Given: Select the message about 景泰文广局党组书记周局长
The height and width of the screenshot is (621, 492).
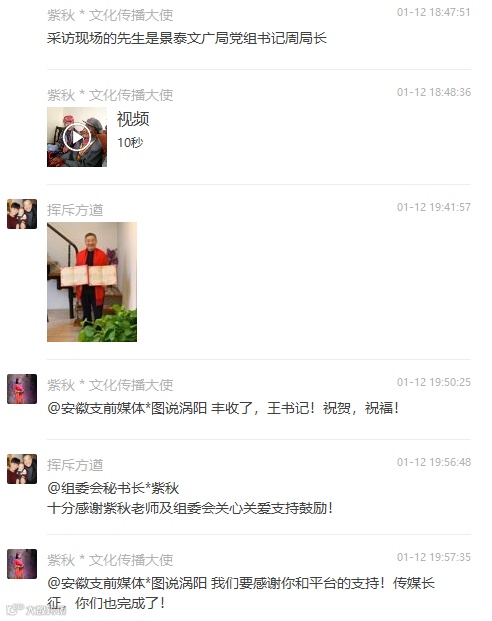Looking at the screenshot, I should tap(187, 38).
